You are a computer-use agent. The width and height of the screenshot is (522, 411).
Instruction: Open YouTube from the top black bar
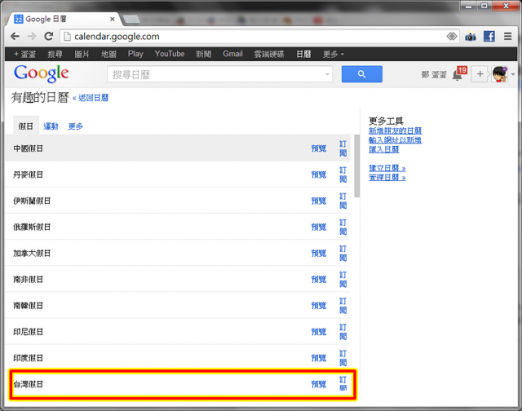[169, 54]
